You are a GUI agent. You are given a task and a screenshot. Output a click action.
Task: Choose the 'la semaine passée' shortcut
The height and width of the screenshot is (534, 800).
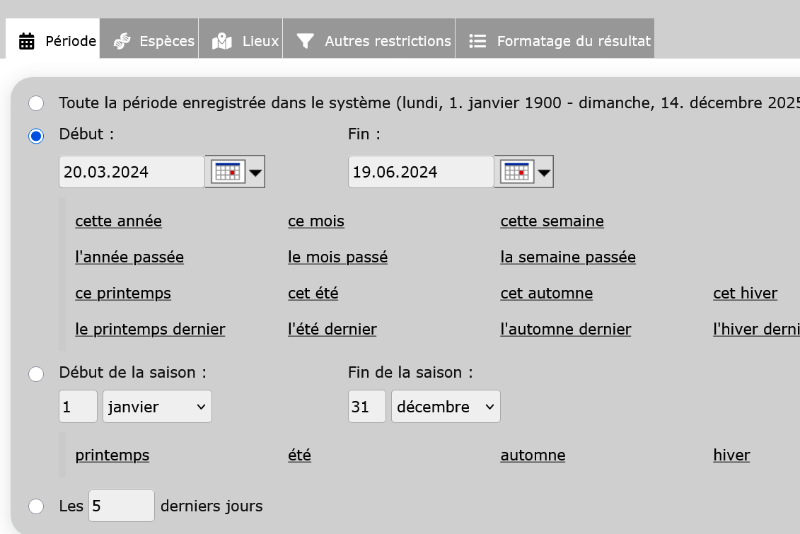pyautogui.click(x=568, y=257)
